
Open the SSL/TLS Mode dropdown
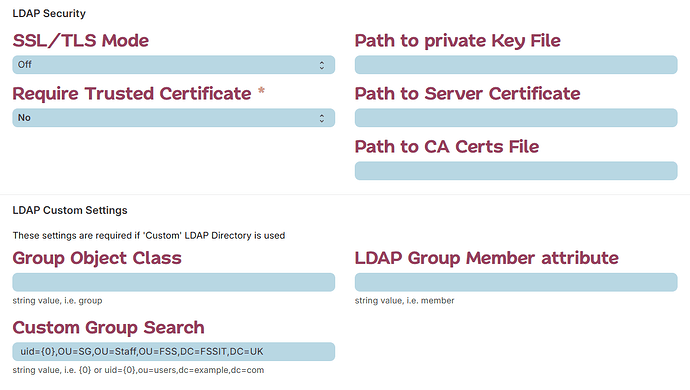(173, 65)
